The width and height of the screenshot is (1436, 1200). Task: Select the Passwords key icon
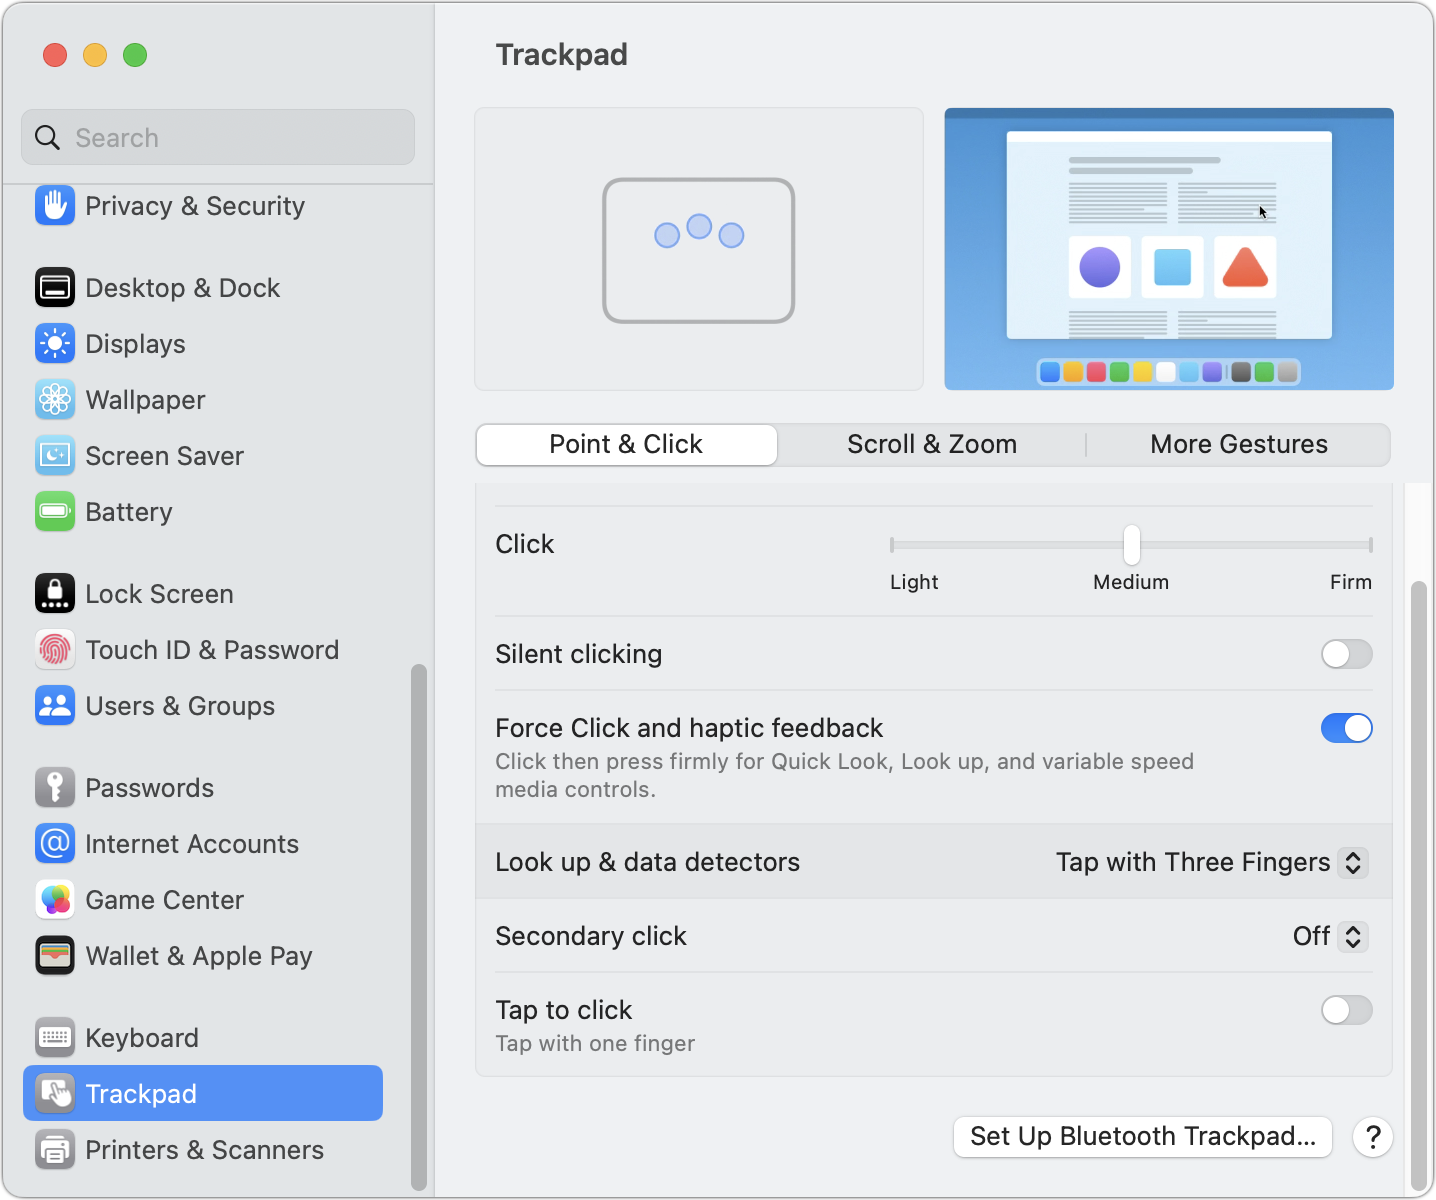point(55,787)
